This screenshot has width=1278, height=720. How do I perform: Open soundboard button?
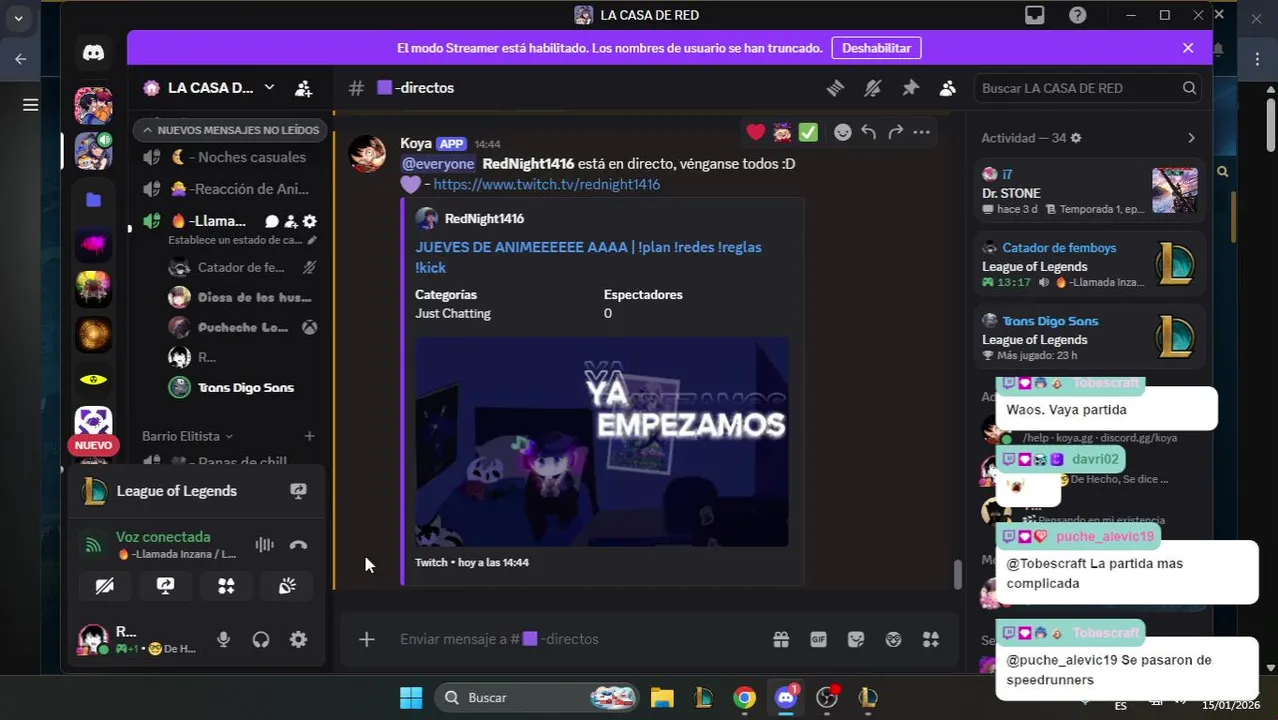[288, 586]
